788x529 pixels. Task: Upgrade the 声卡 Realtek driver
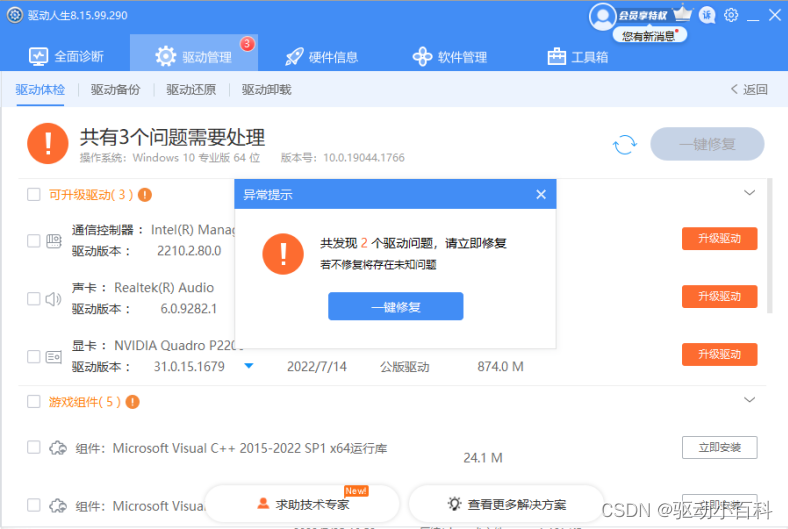click(719, 296)
